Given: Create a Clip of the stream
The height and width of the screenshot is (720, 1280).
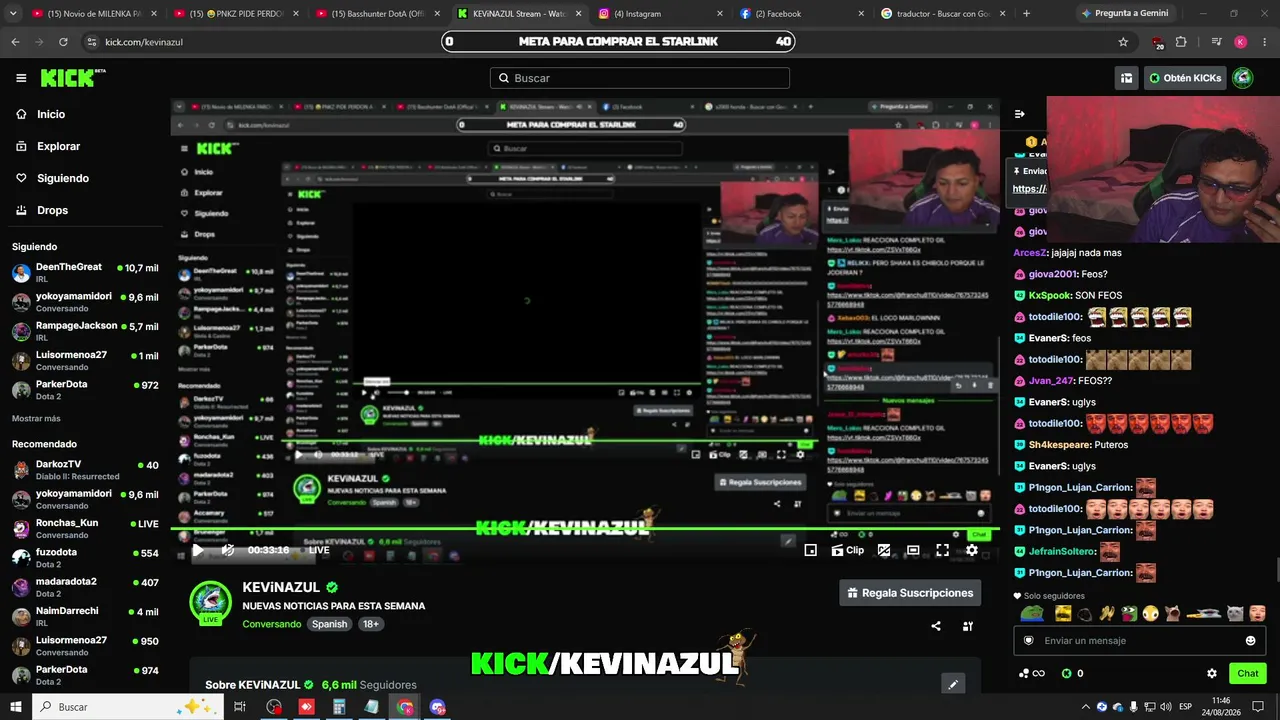Looking at the screenshot, I should (848, 550).
